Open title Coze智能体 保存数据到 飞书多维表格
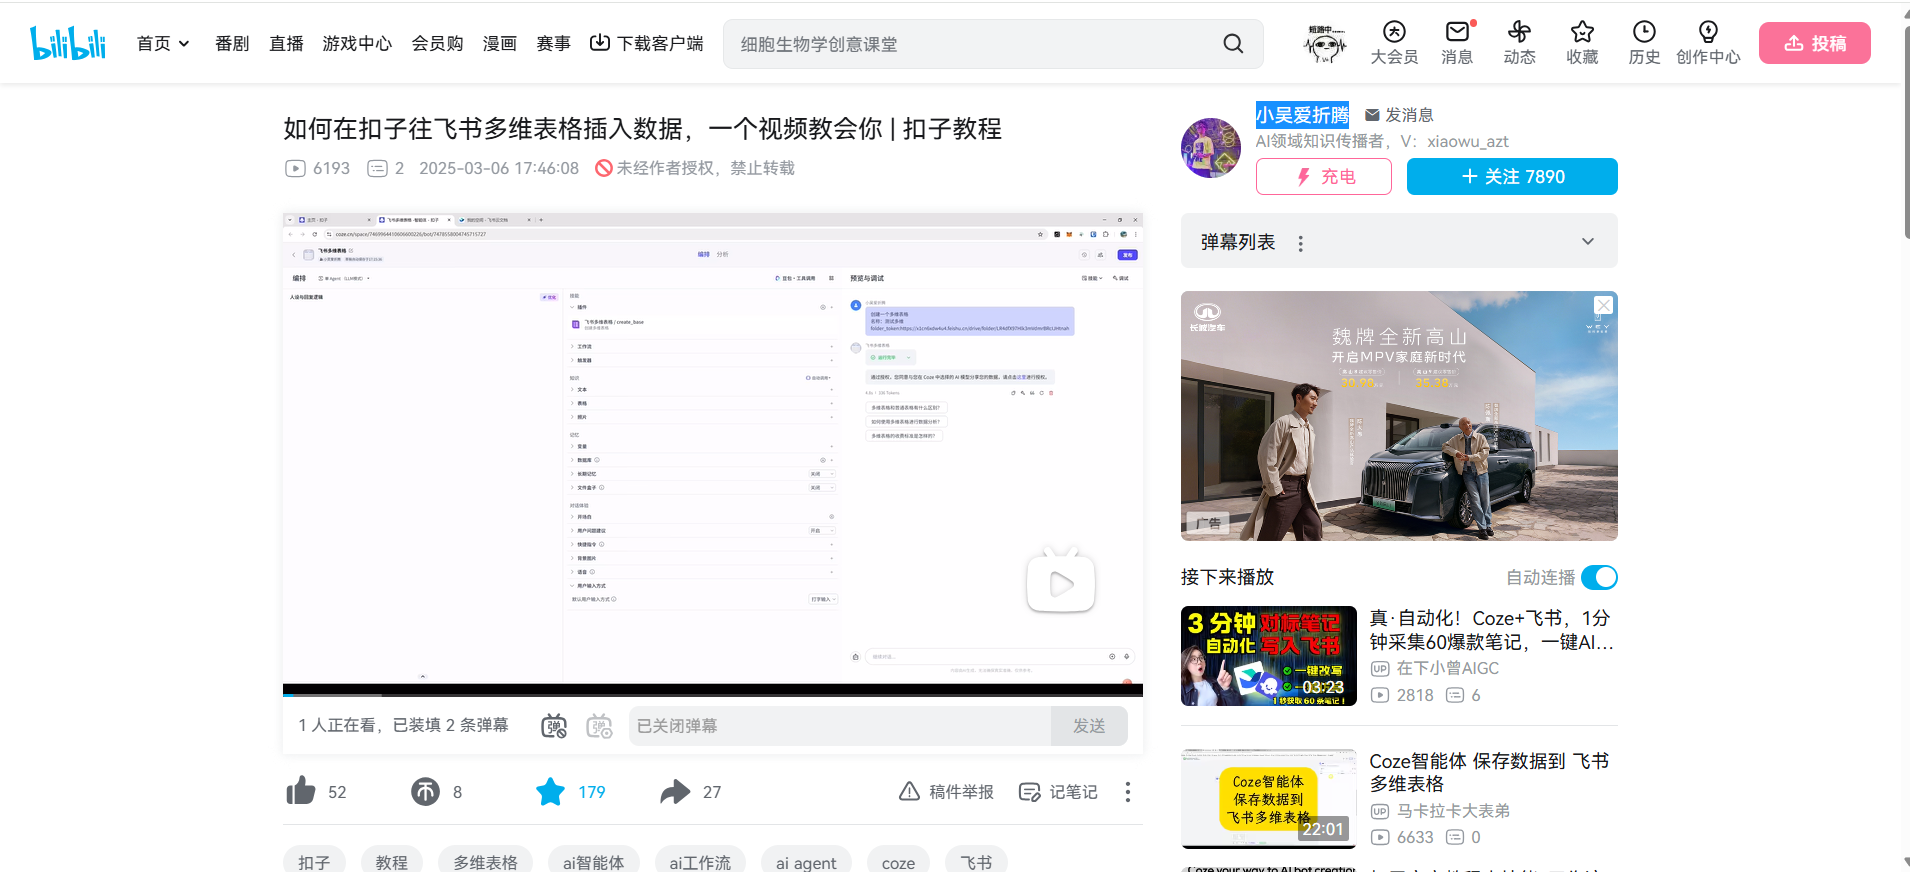 (1489, 772)
